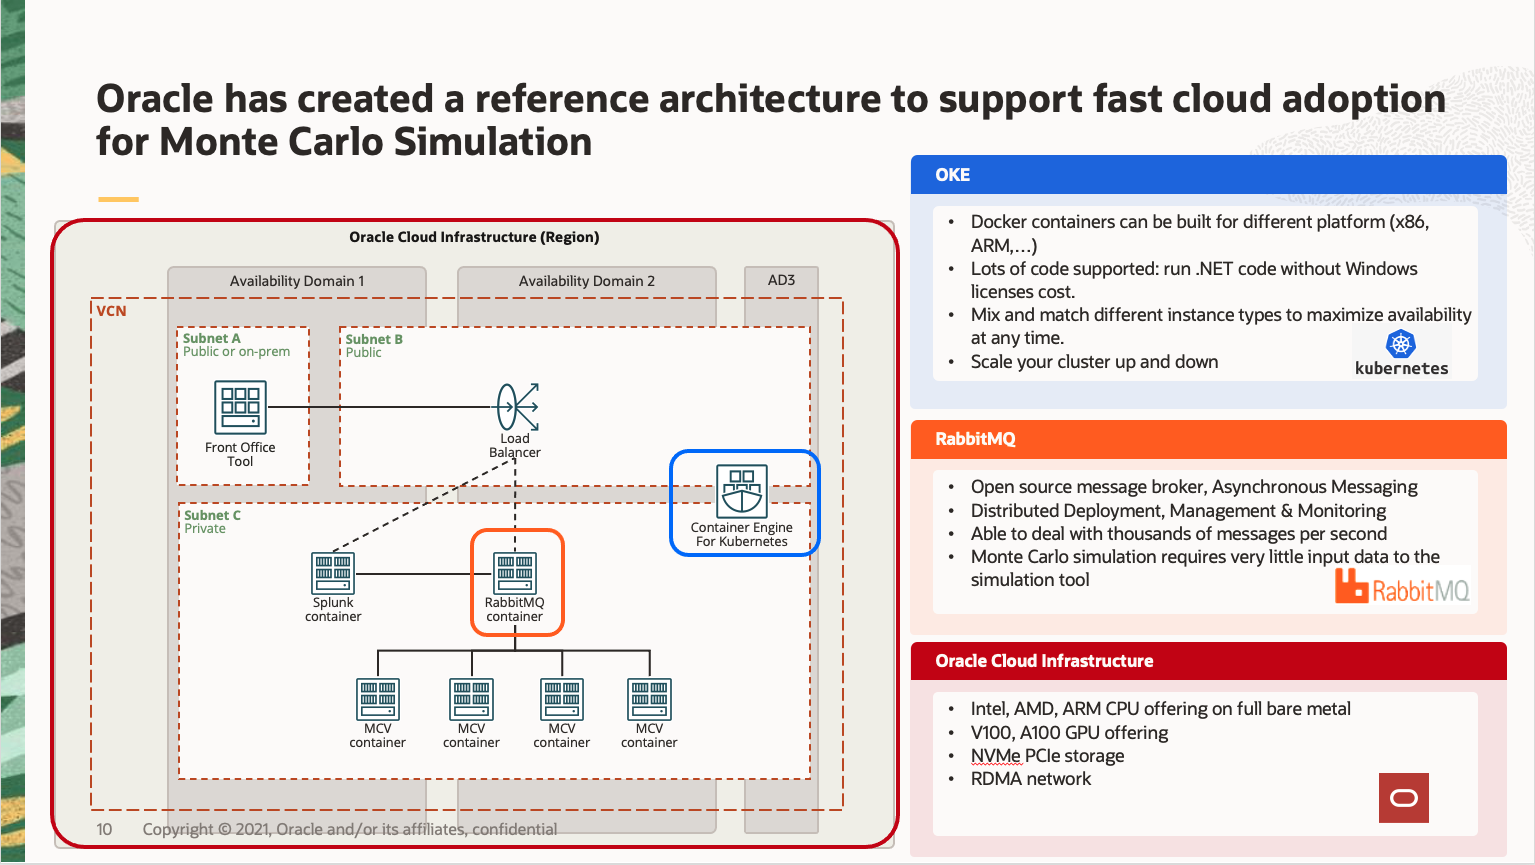Image resolution: width=1535 pixels, height=865 pixels.
Task: Click the rightmost MCV container icon
Action: coord(649,699)
